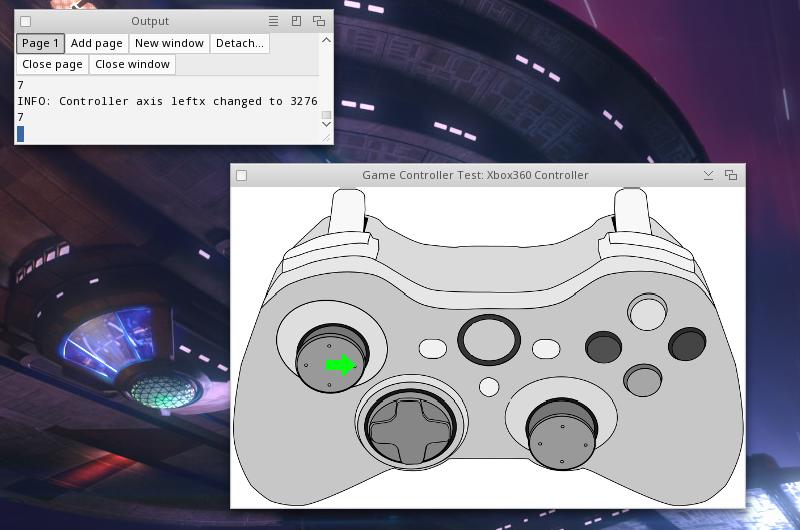
Task: Click the New window button
Action: point(169,43)
